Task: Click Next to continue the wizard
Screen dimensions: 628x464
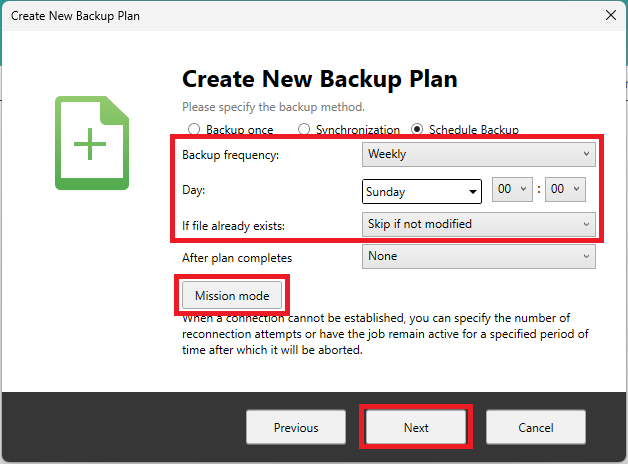Action: tap(416, 427)
